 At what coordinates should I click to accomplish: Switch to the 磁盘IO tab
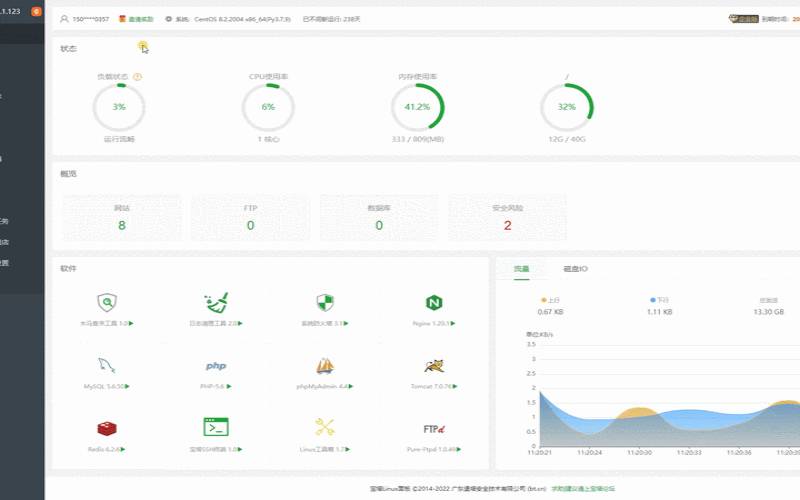pyautogui.click(x=575, y=269)
